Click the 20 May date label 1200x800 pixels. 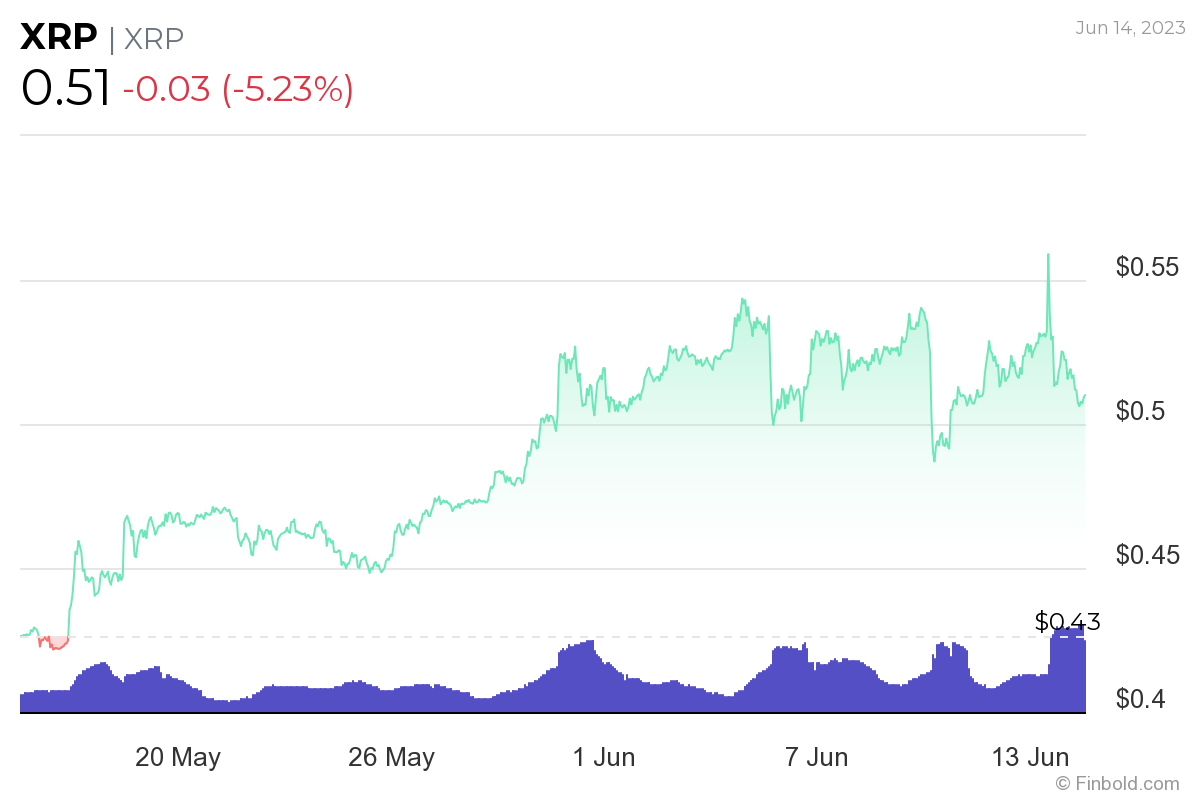(178, 757)
